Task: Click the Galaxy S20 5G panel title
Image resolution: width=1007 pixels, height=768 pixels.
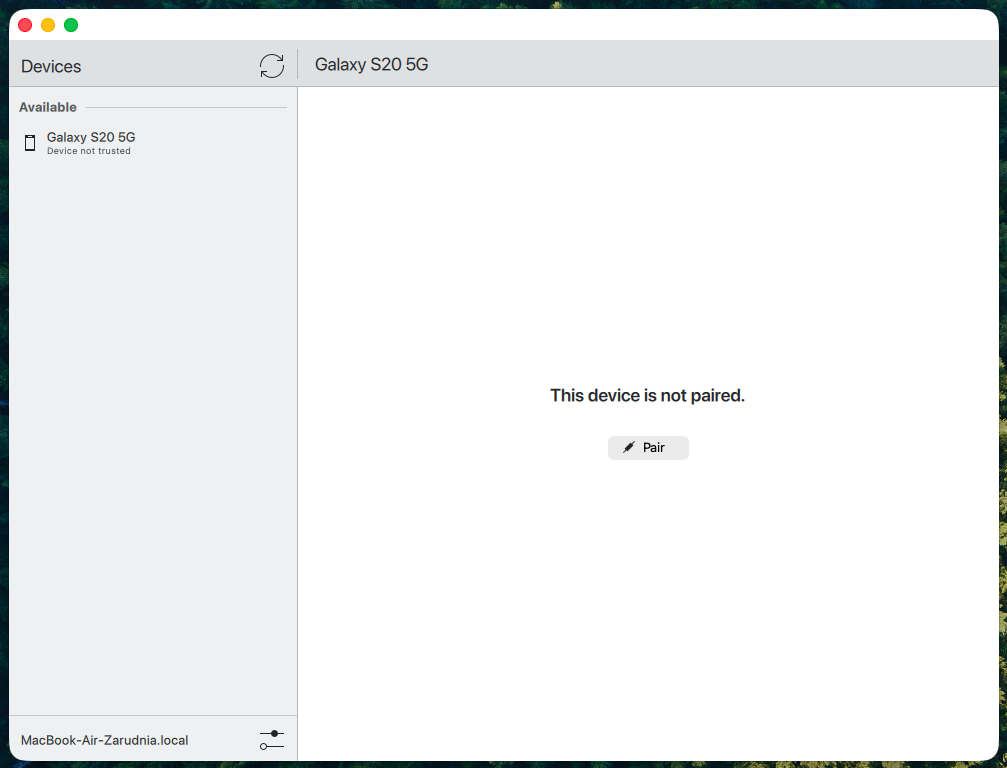Action: tap(371, 64)
